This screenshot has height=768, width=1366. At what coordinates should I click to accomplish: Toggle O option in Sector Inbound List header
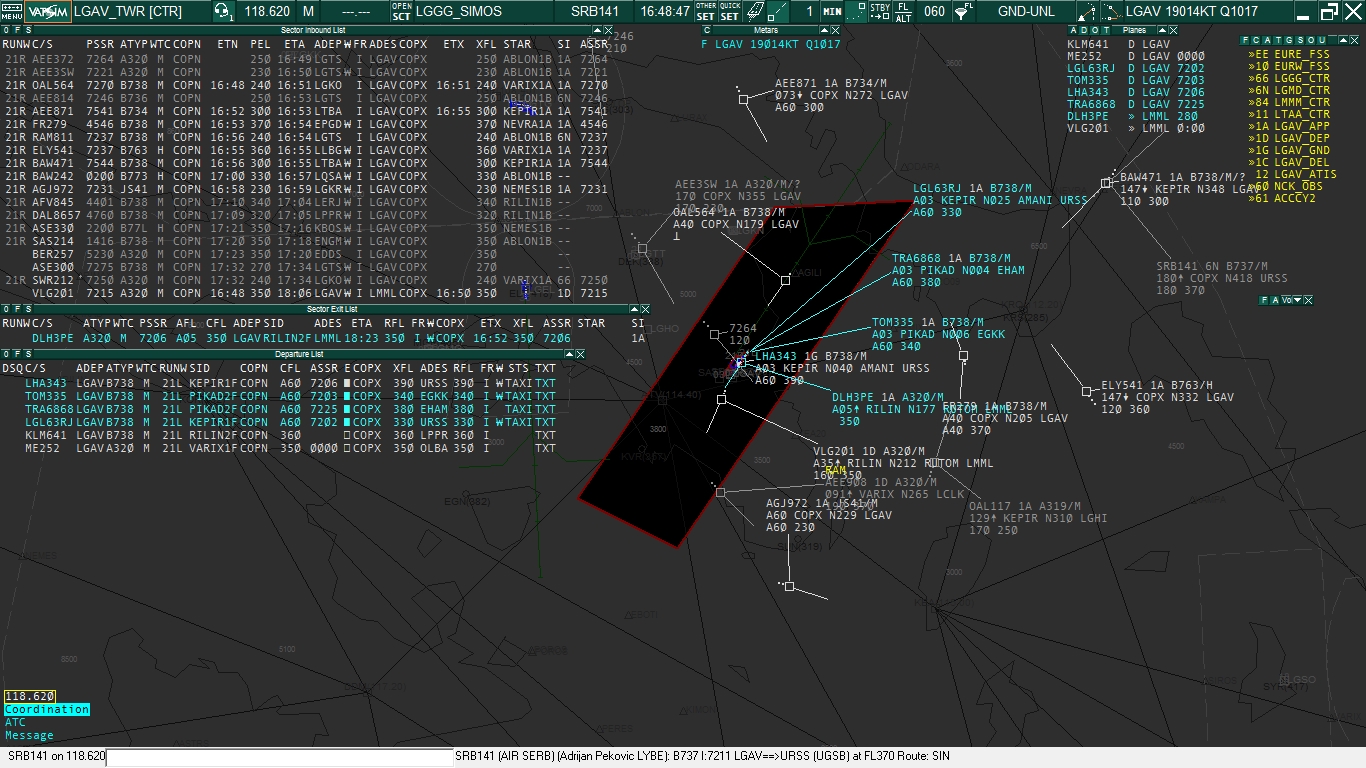click(5, 30)
